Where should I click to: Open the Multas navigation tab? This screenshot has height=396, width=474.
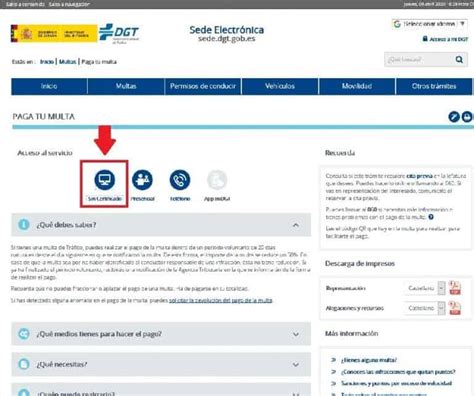pos(126,86)
